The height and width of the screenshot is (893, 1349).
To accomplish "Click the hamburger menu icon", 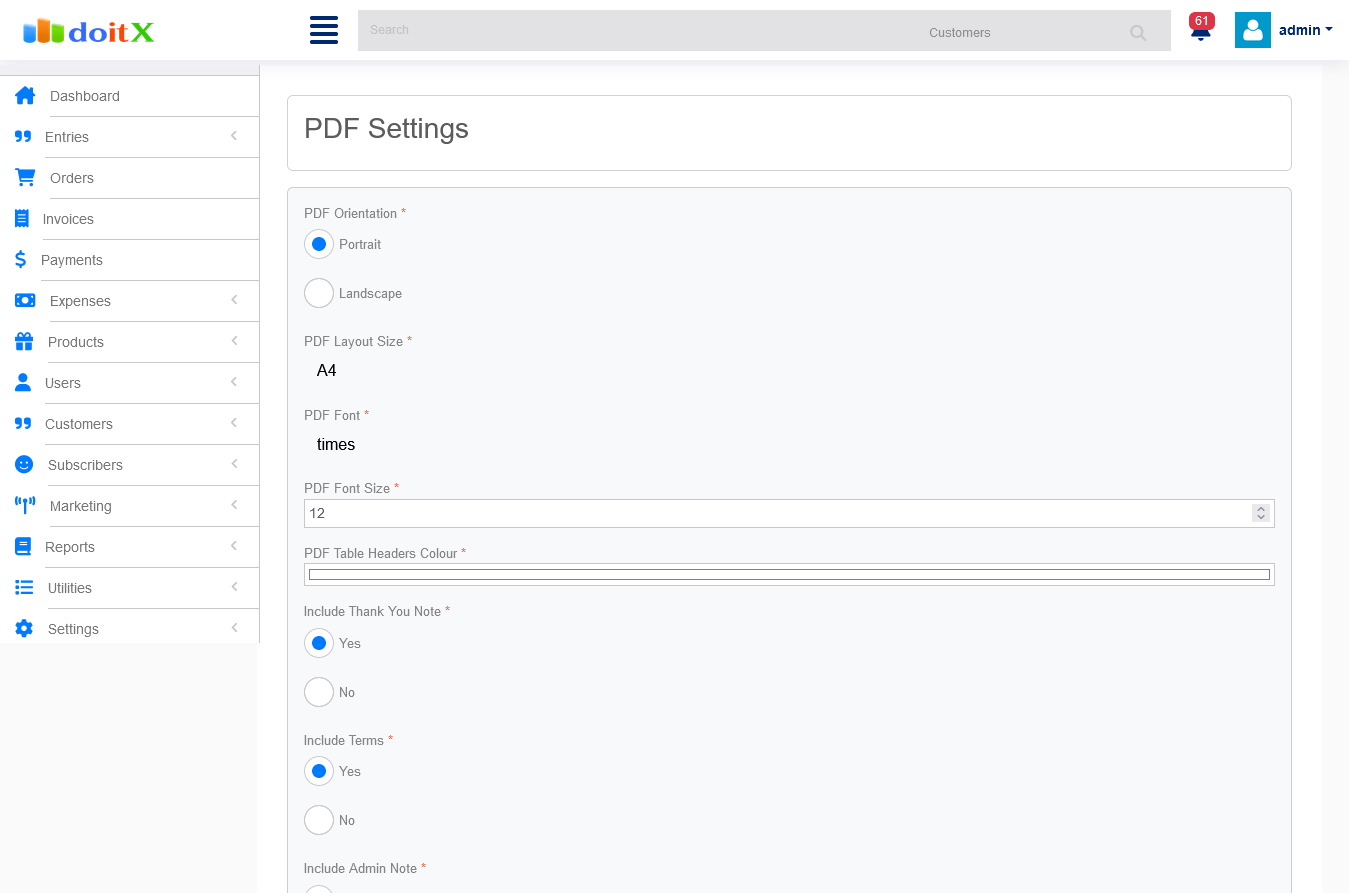I will 324,30.
